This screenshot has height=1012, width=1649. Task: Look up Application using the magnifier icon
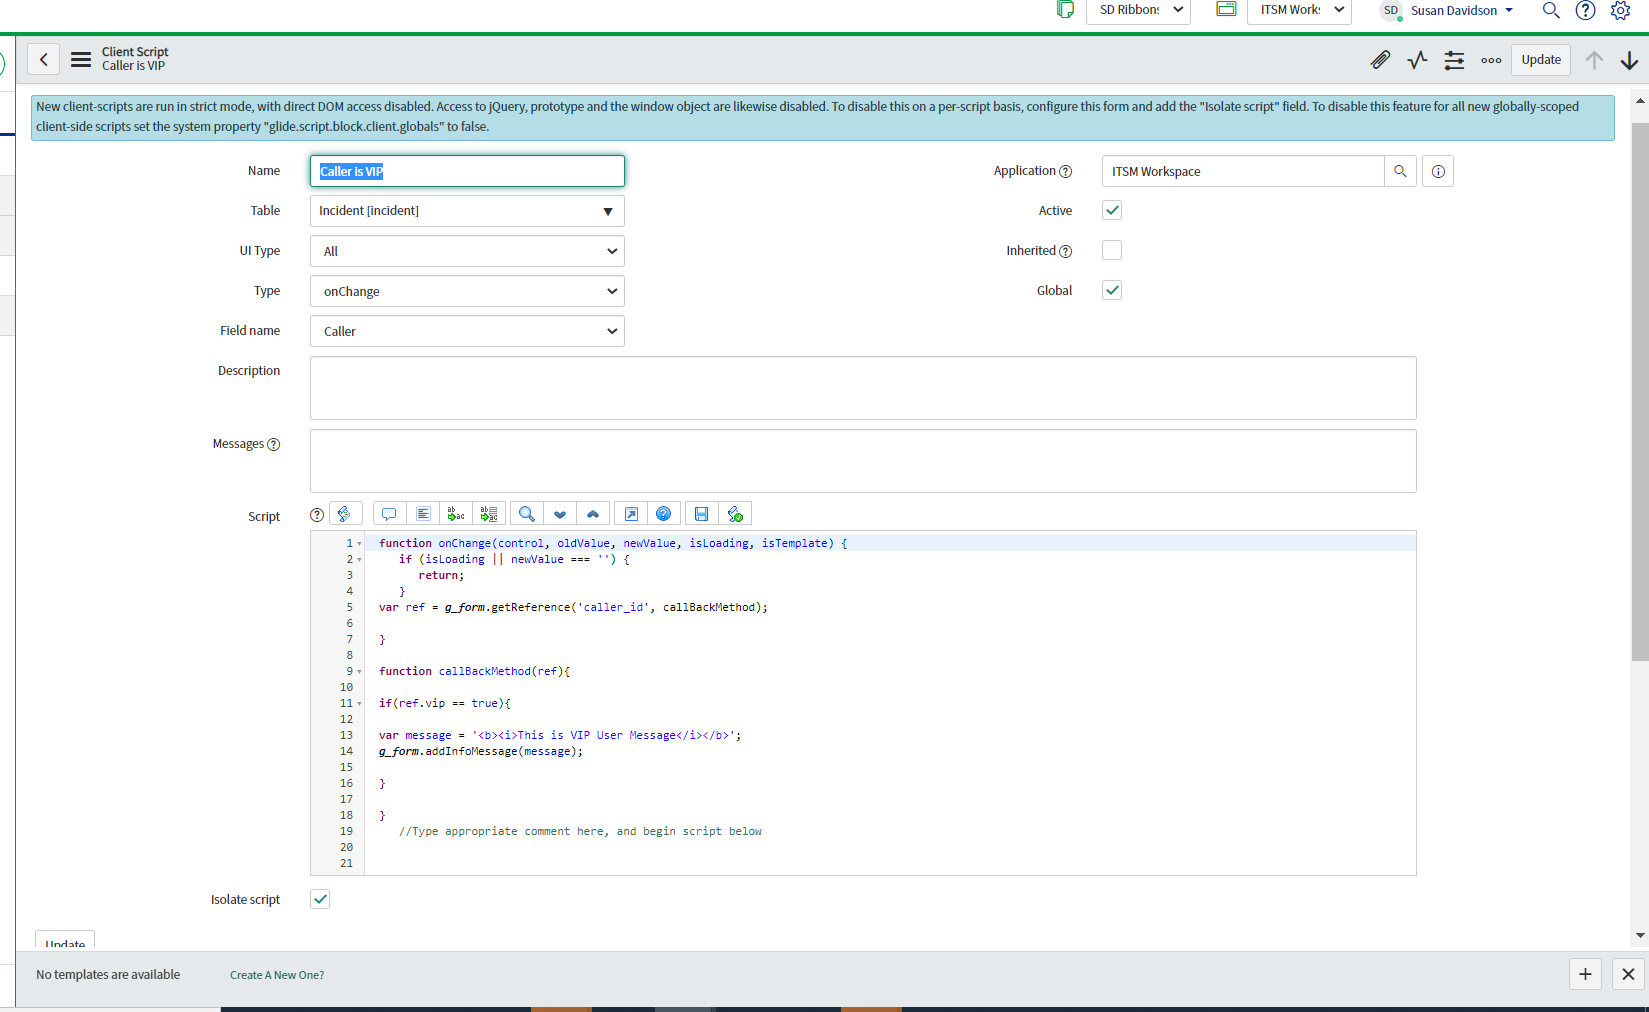point(1400,171)
